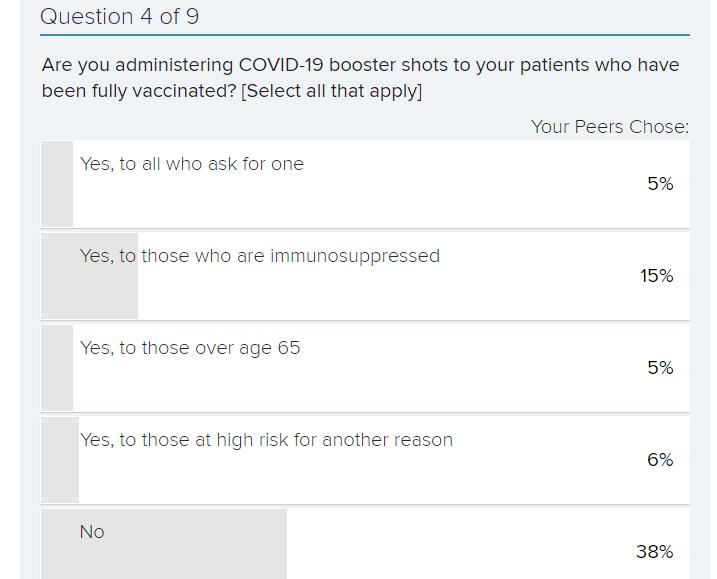This screenshot has width=717, height=579.
Task: Click the gray bar for over age 65
Action: click(57, 368)
